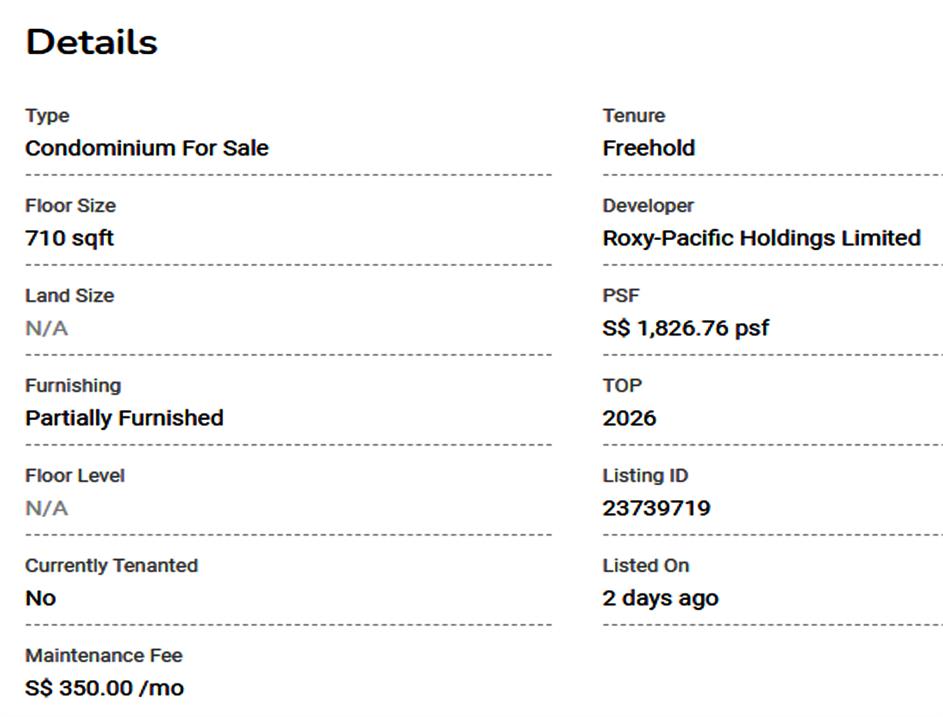
Task: Click the S$ 1,826.76 psf value
Action: (685, 328)
